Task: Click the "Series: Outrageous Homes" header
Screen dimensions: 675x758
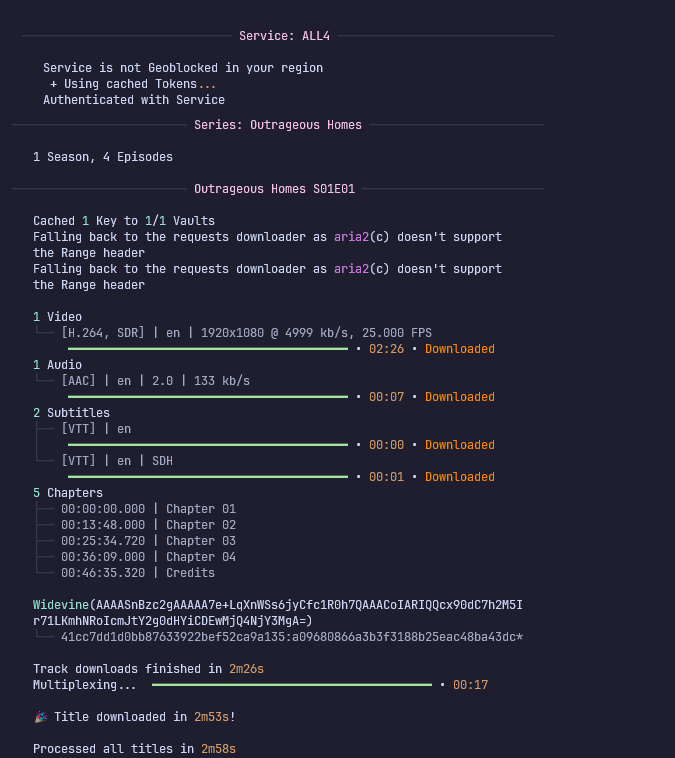Action: [x=278, y=125]
